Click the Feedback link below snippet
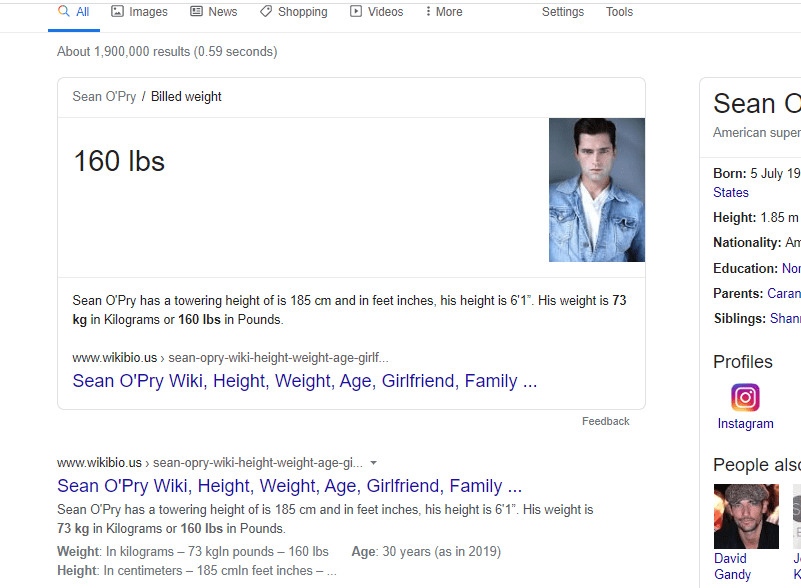The height and width of the screenshot is (588, 801). [x=606, y=421]
